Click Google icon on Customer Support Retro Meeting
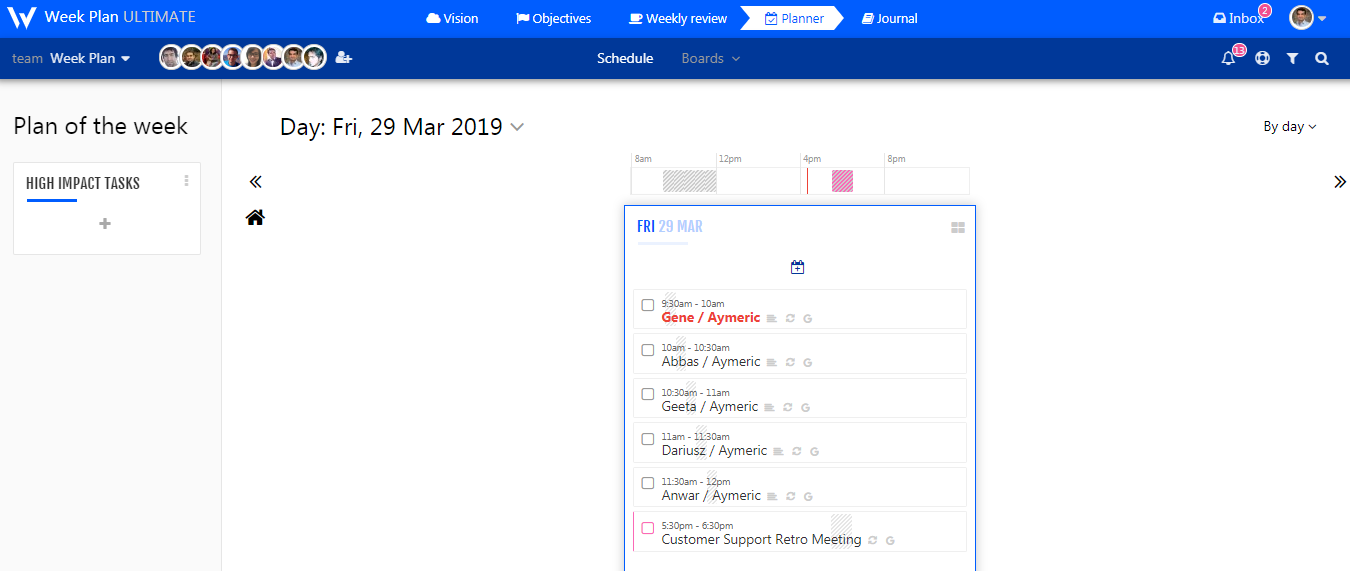 (890, 541)
